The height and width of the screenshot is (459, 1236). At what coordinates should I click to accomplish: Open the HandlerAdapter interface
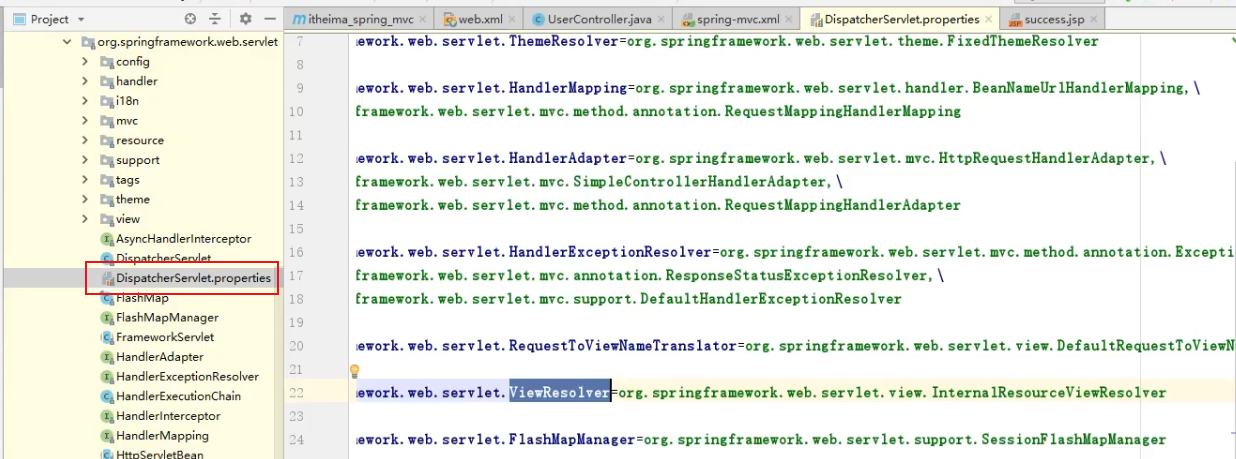(x=160, y=357)
